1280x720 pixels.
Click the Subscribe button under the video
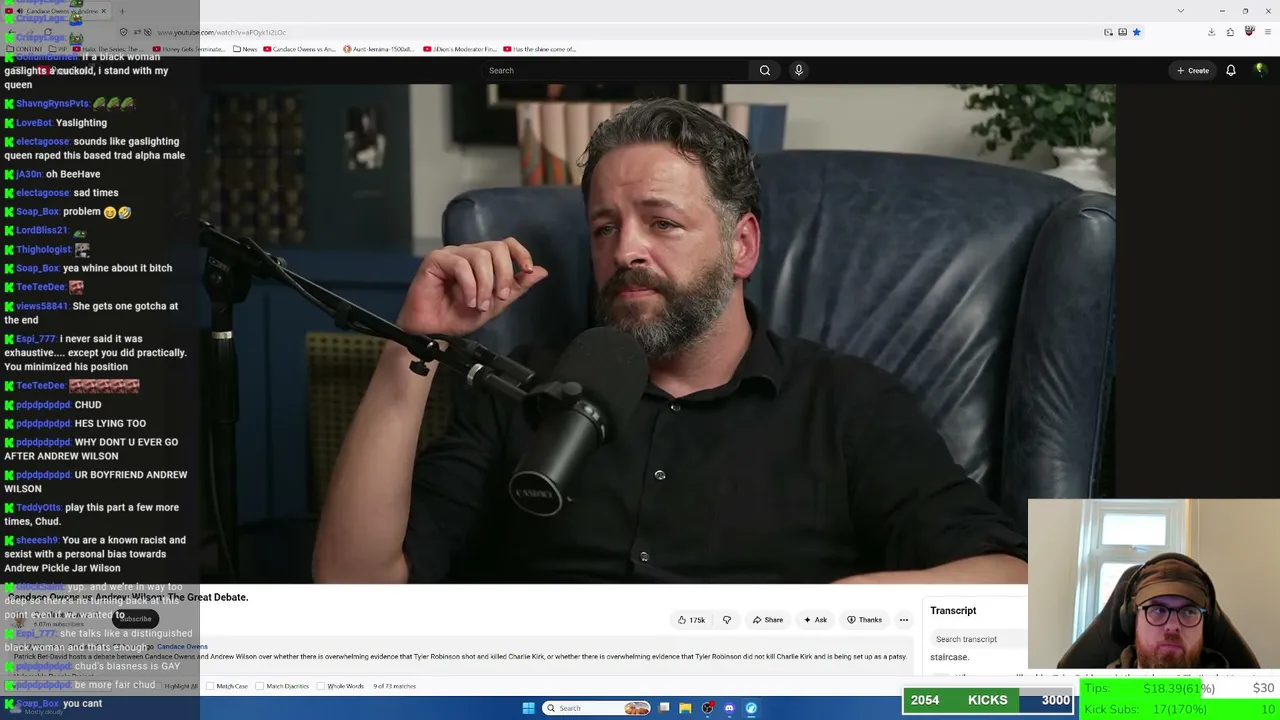pyautogui.click(x=134, y=619)
